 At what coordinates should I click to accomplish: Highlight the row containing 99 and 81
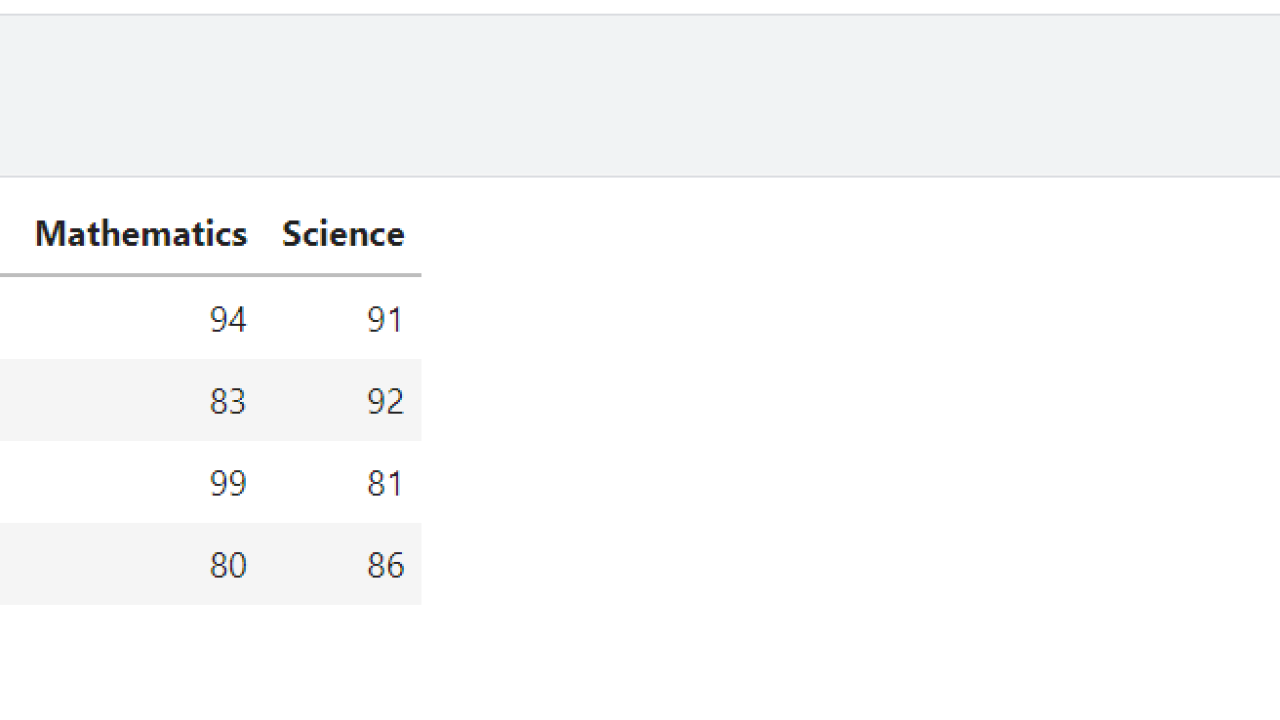210,482
